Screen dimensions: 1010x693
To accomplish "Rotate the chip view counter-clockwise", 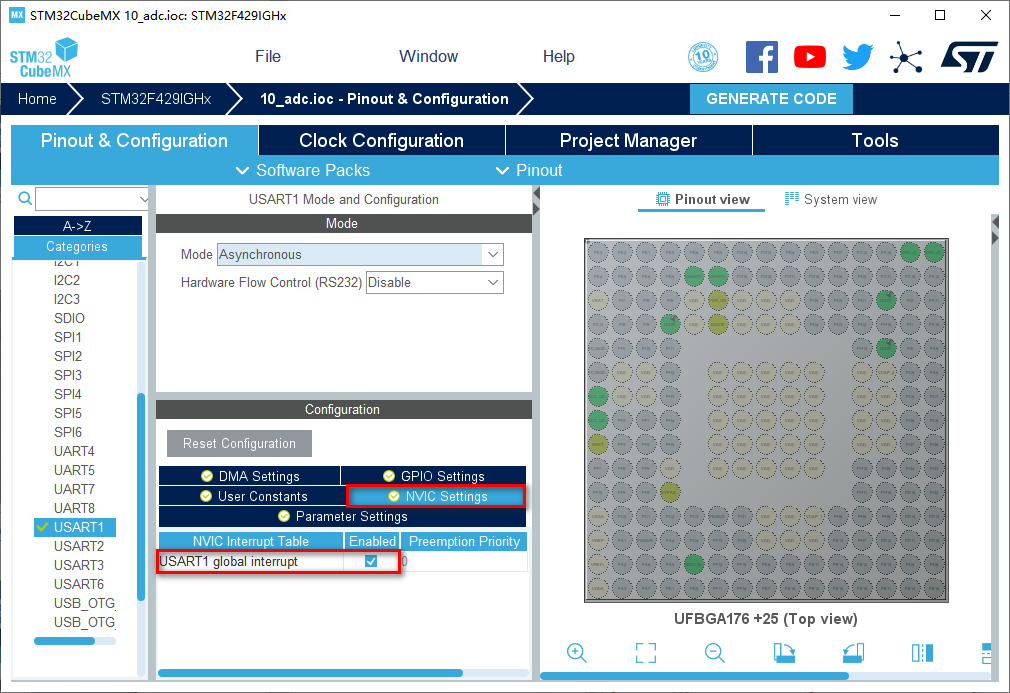I will [x=853, y=653].
